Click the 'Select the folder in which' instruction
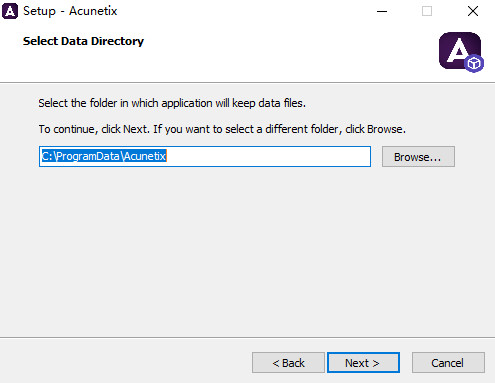The height and width of the screenshot is (383, 495). (x=172, y=103)
